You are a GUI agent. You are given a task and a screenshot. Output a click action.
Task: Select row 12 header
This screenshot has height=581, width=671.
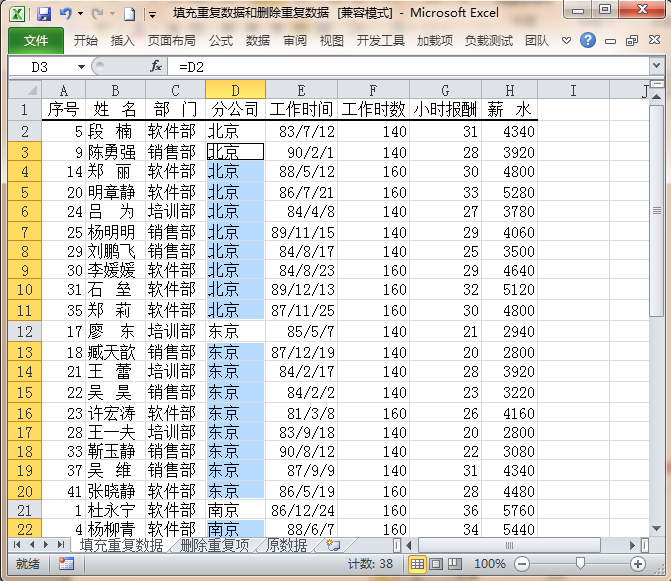coord(25,331)
